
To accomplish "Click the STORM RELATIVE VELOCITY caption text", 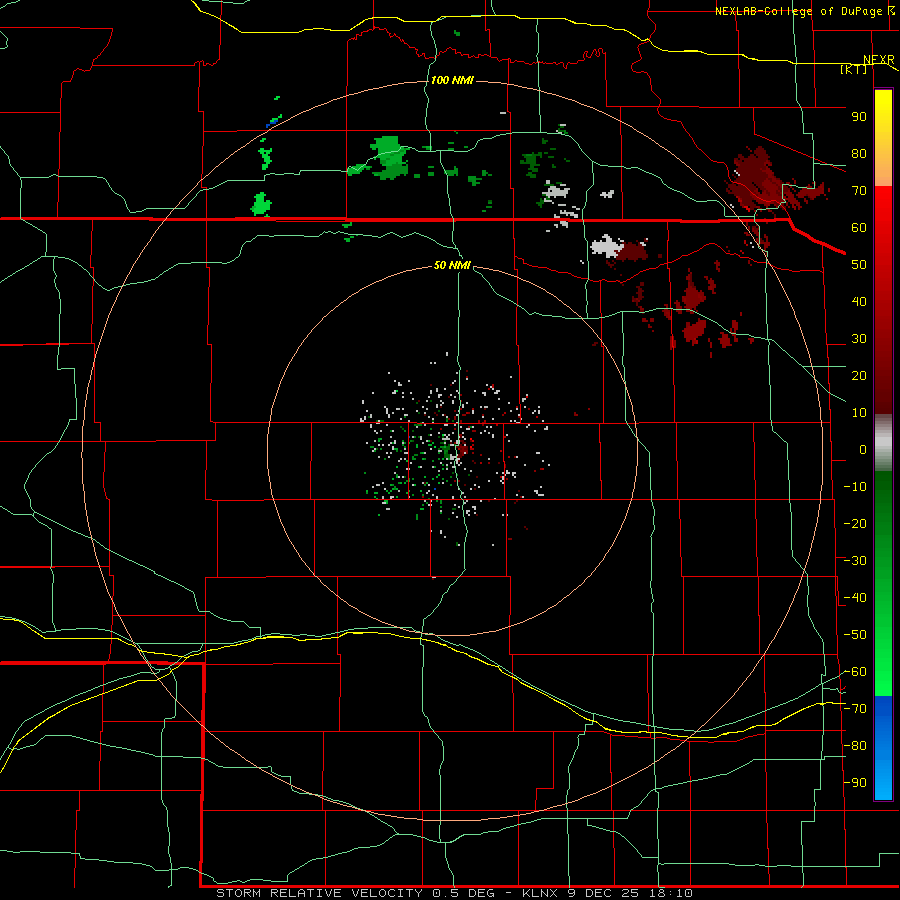I will [x=320, y=893].
